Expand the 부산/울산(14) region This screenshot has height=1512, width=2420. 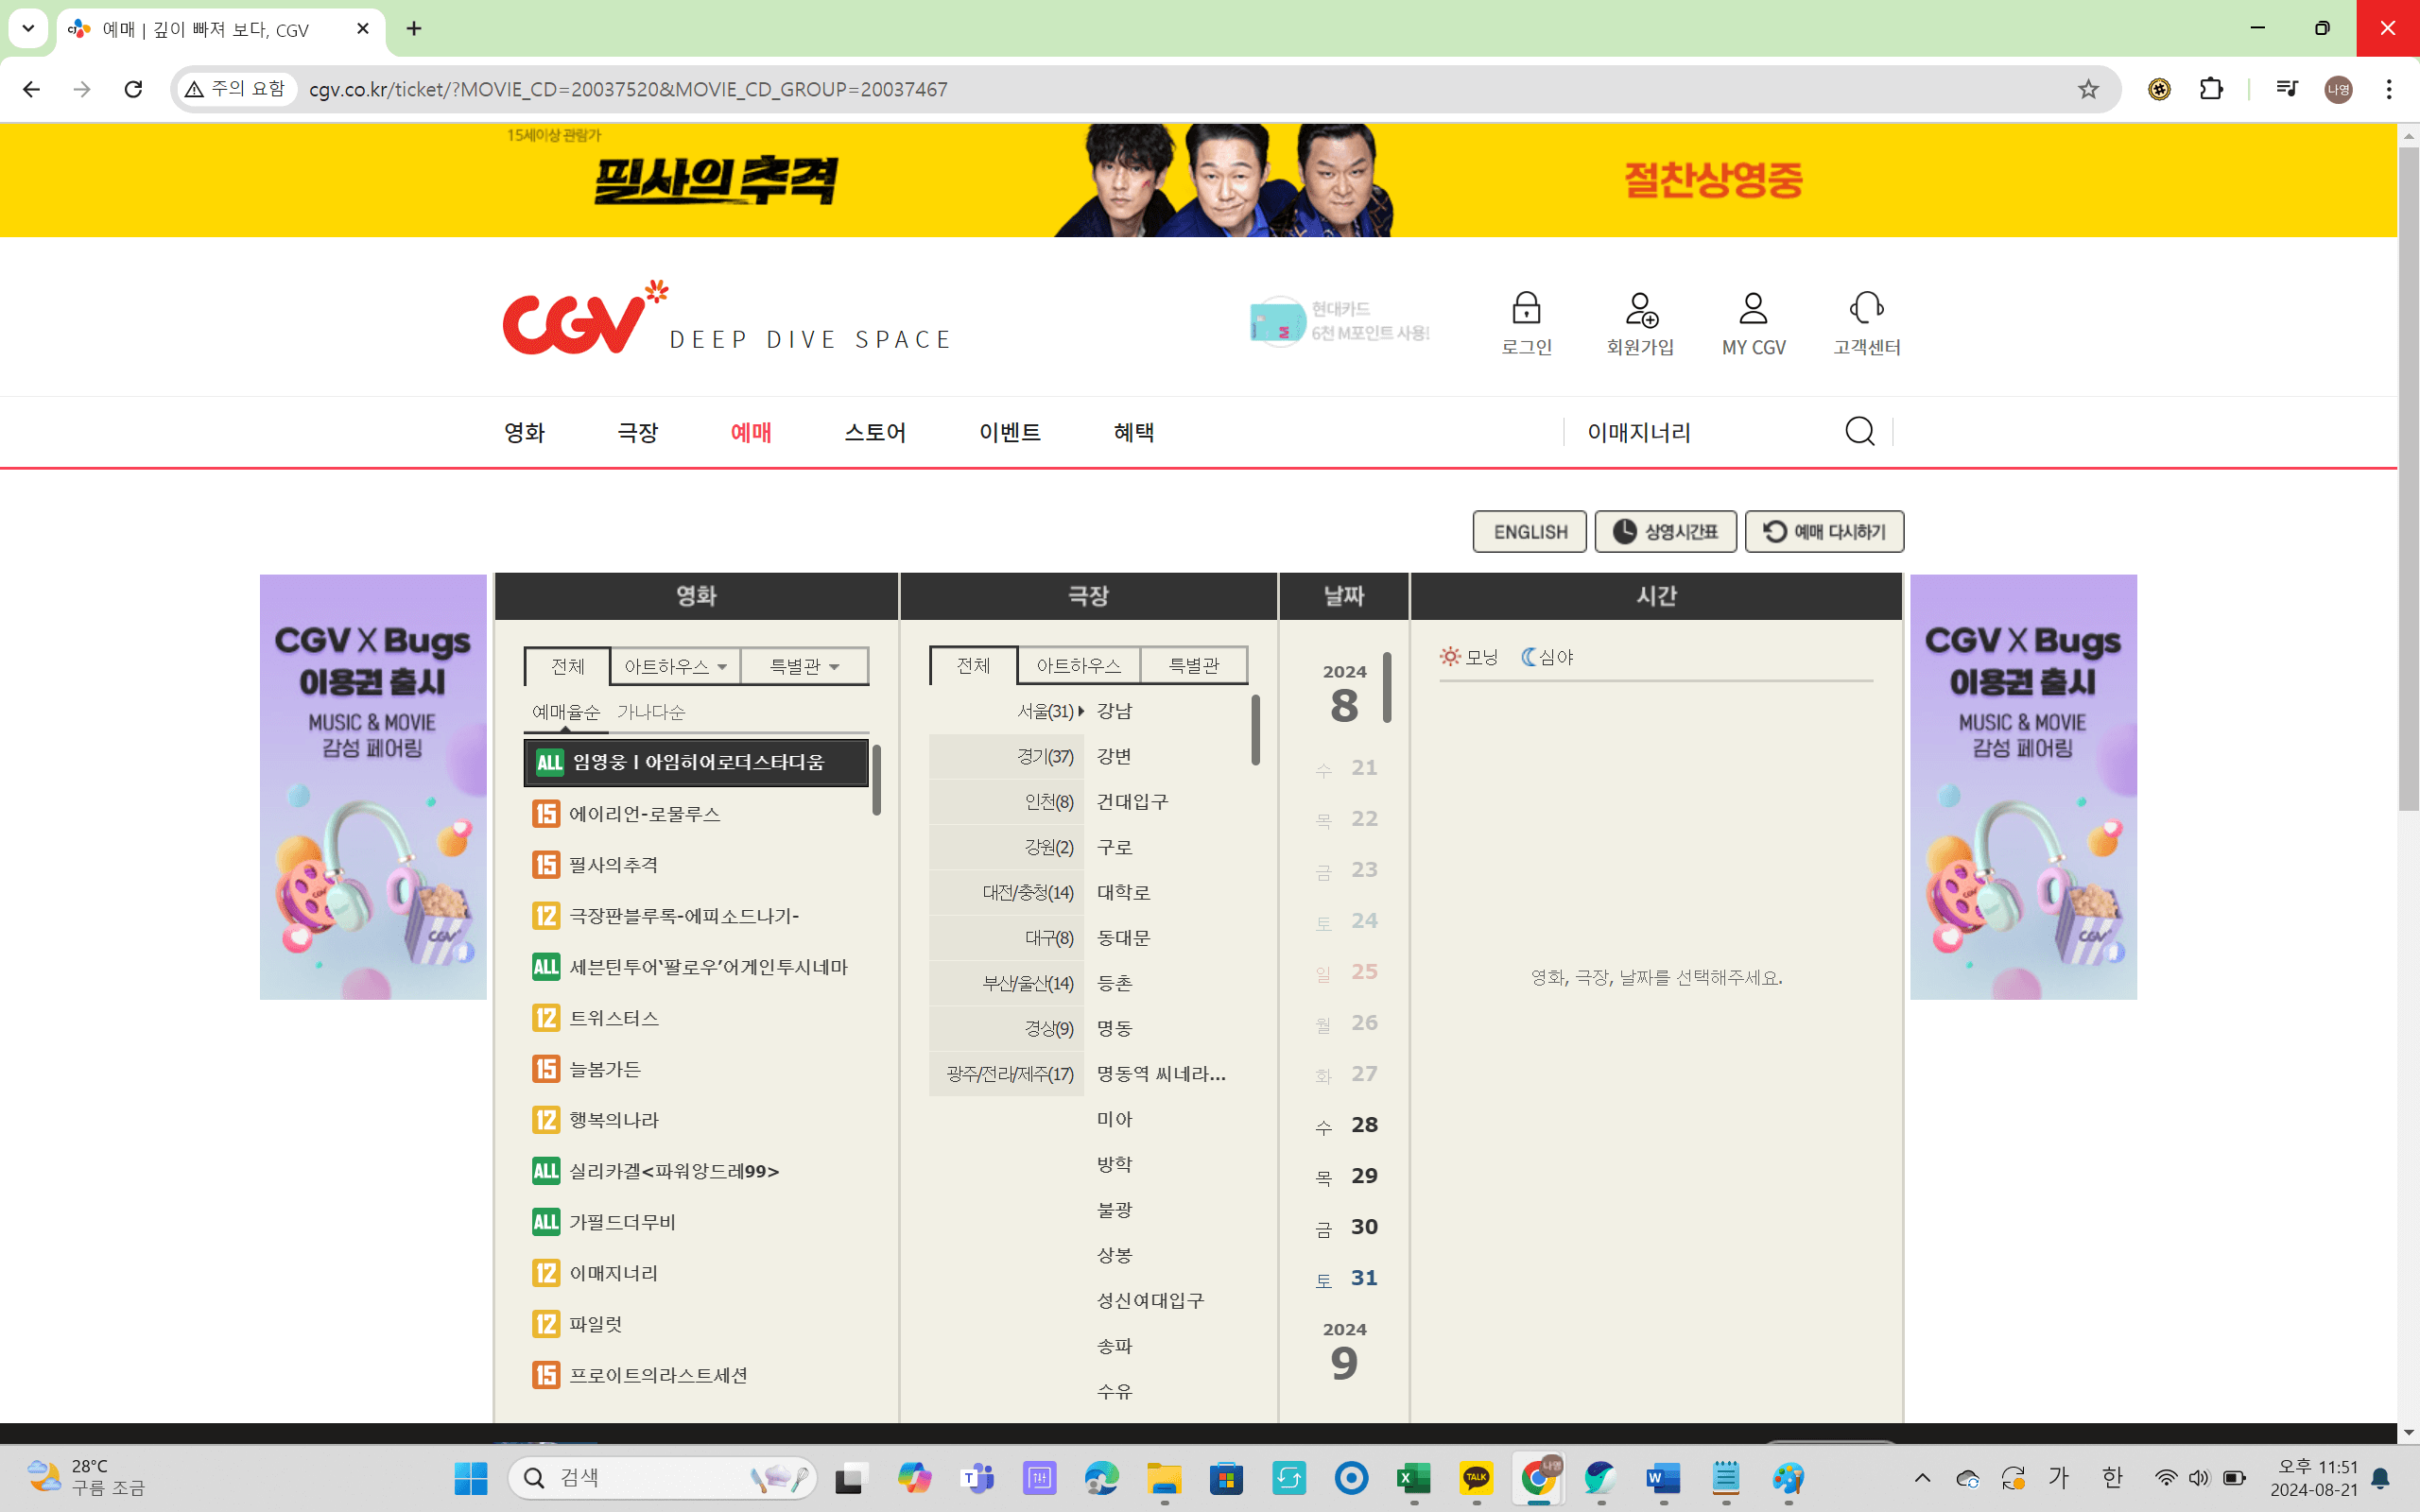click(1006, 983)
